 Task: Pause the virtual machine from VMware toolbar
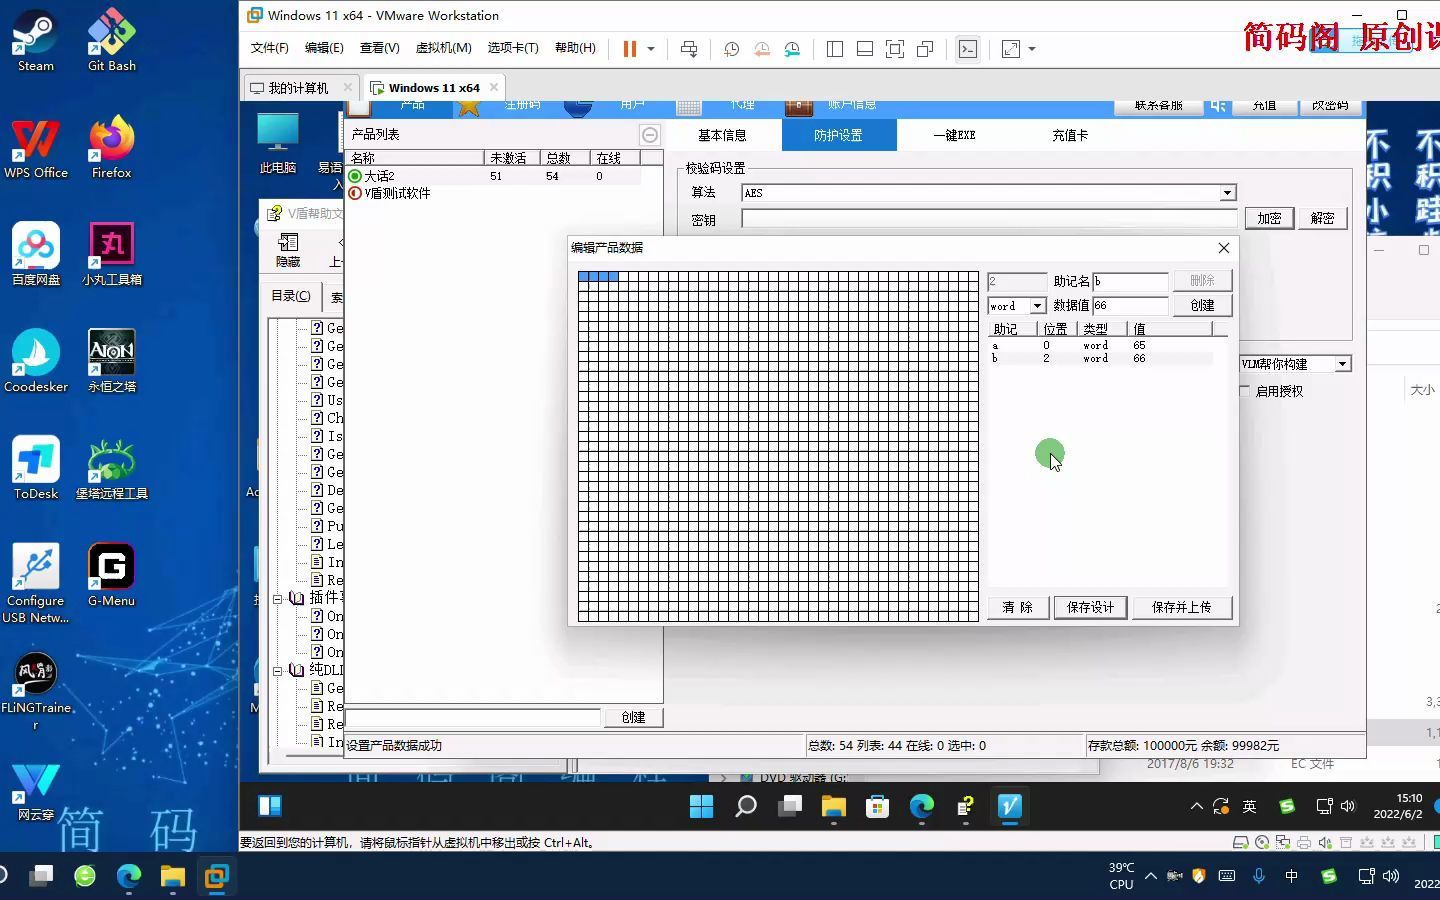630,48
